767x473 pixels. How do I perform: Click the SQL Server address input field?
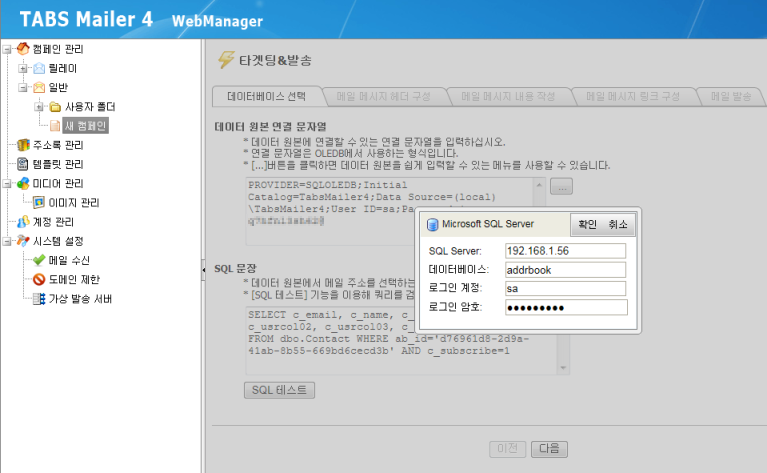(x=564, y=250)
